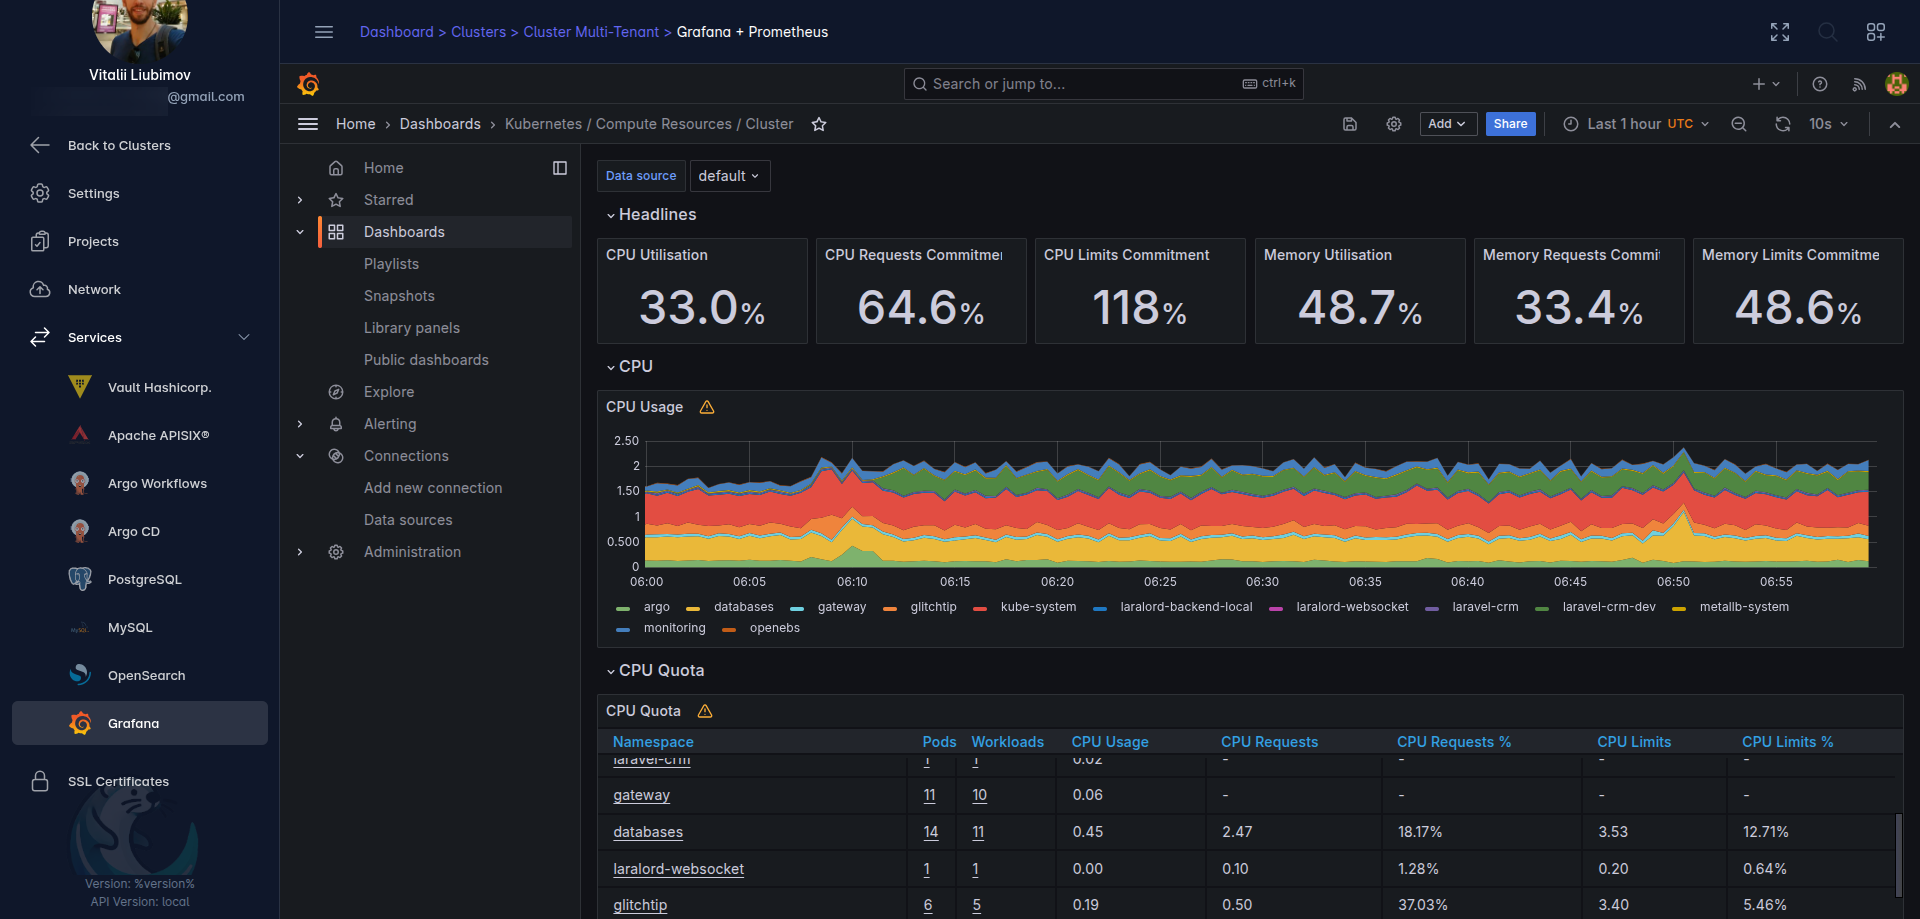Expand the Starred menu section
The height and width of the screenshot is (919, 1920).
click(300, 200)
